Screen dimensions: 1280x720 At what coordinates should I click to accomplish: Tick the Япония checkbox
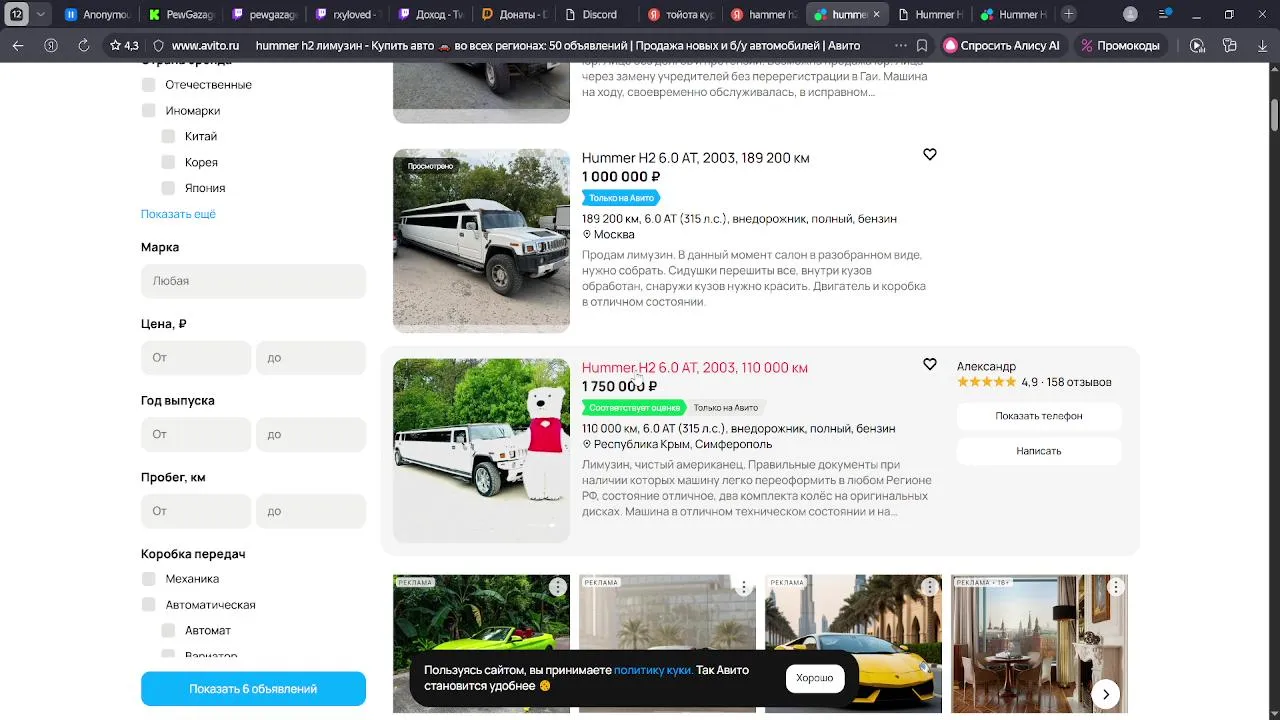click(x=168, y=188)
